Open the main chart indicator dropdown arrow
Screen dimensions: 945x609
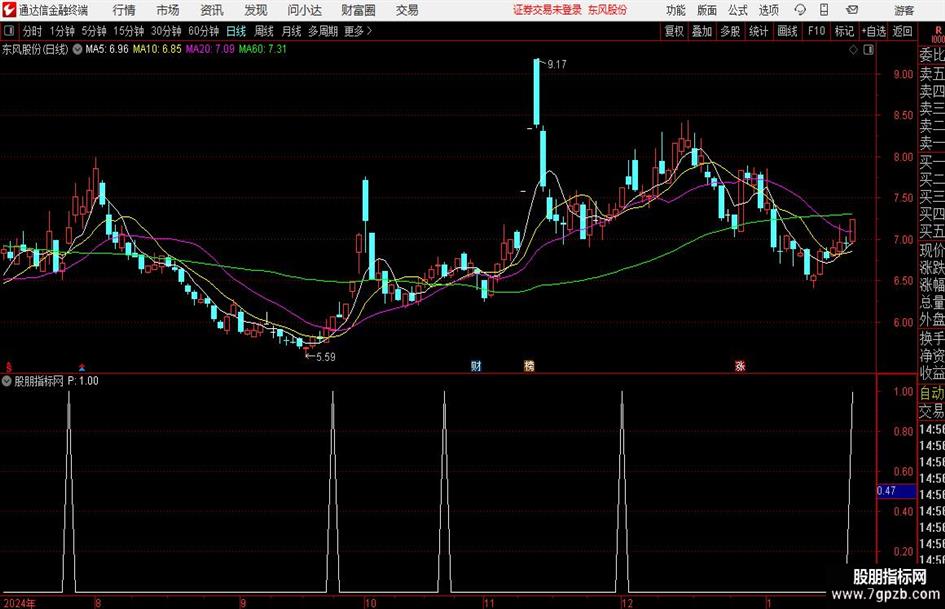77,49
